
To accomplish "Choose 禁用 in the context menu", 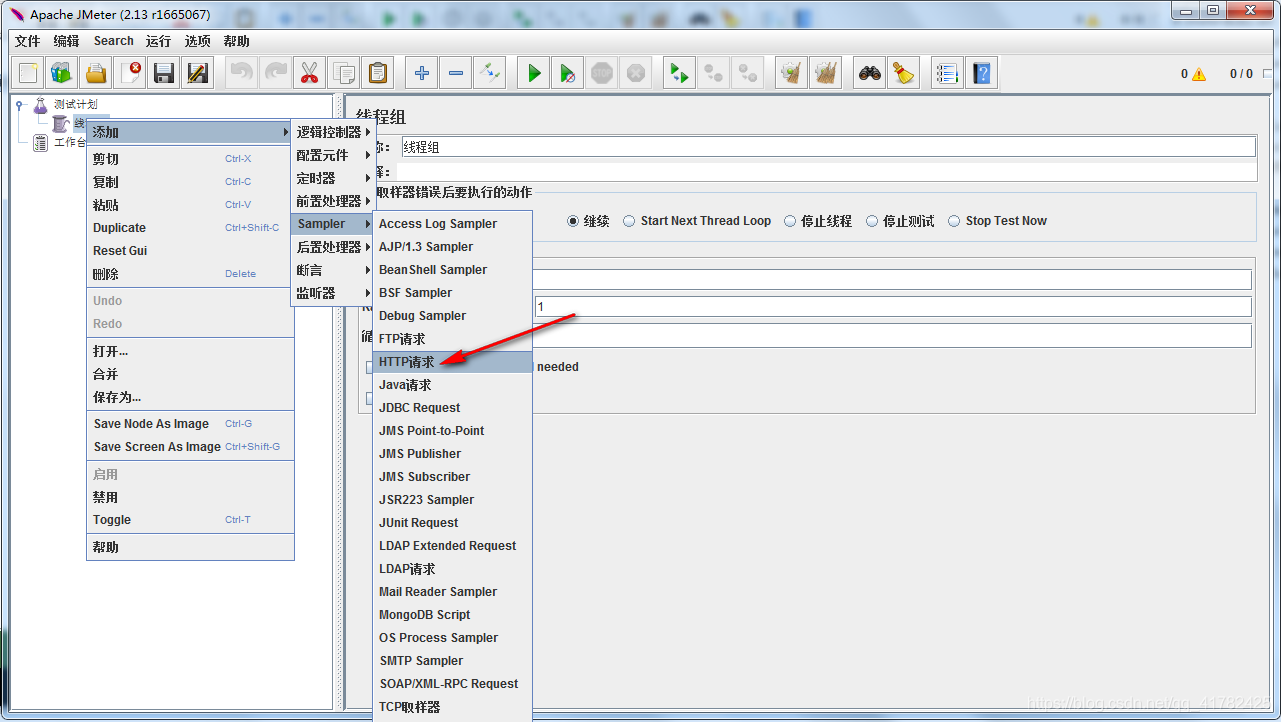I will click(190, 497).
